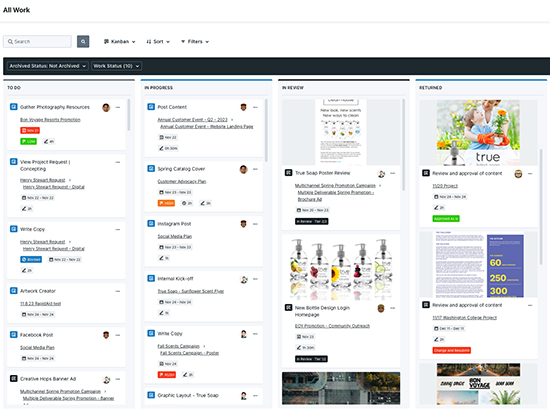Expand the Archived Status: Not Archived filter

(47, 66)
